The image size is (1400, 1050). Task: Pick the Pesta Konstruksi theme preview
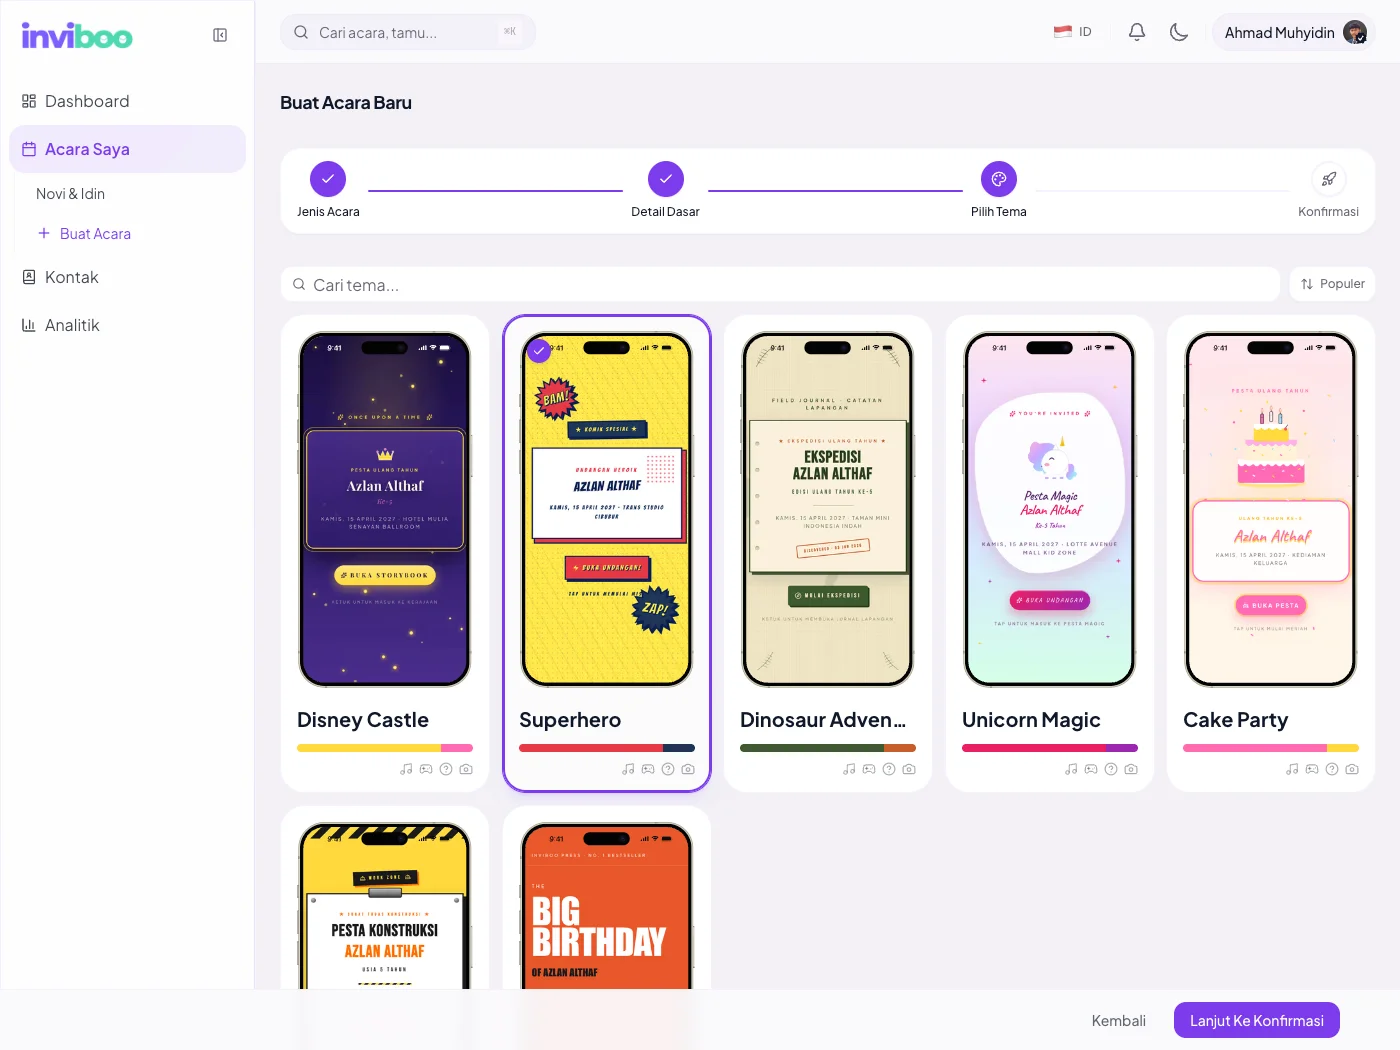coord(385,905)
